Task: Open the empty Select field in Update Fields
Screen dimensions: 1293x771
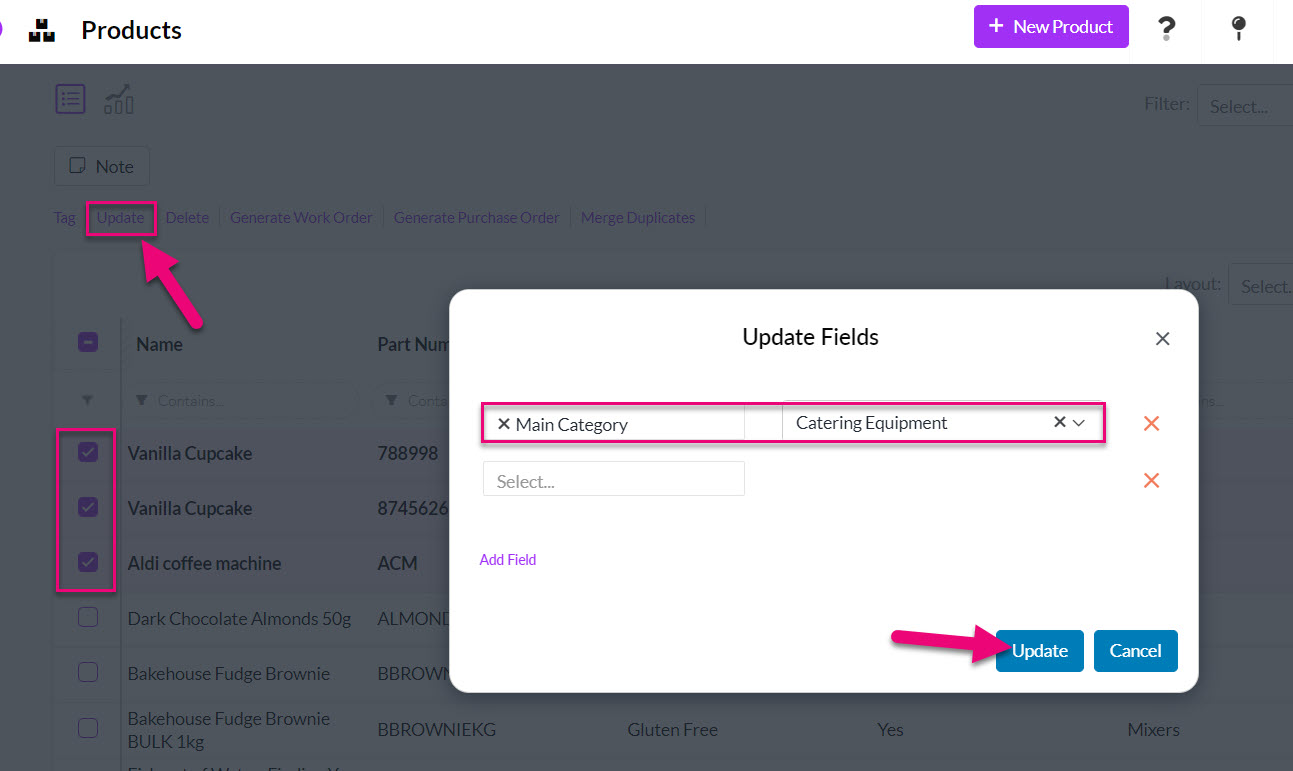Action: click(613, 478)
